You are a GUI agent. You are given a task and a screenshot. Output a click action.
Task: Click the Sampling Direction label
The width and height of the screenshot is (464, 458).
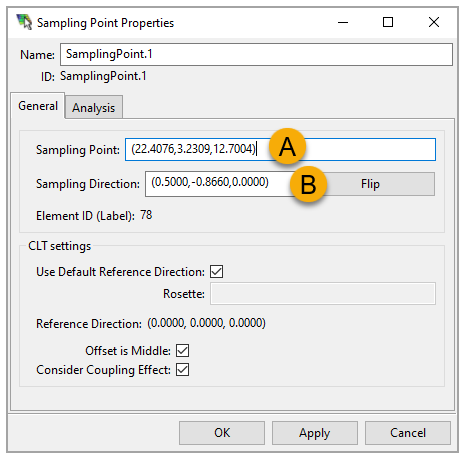88,184
